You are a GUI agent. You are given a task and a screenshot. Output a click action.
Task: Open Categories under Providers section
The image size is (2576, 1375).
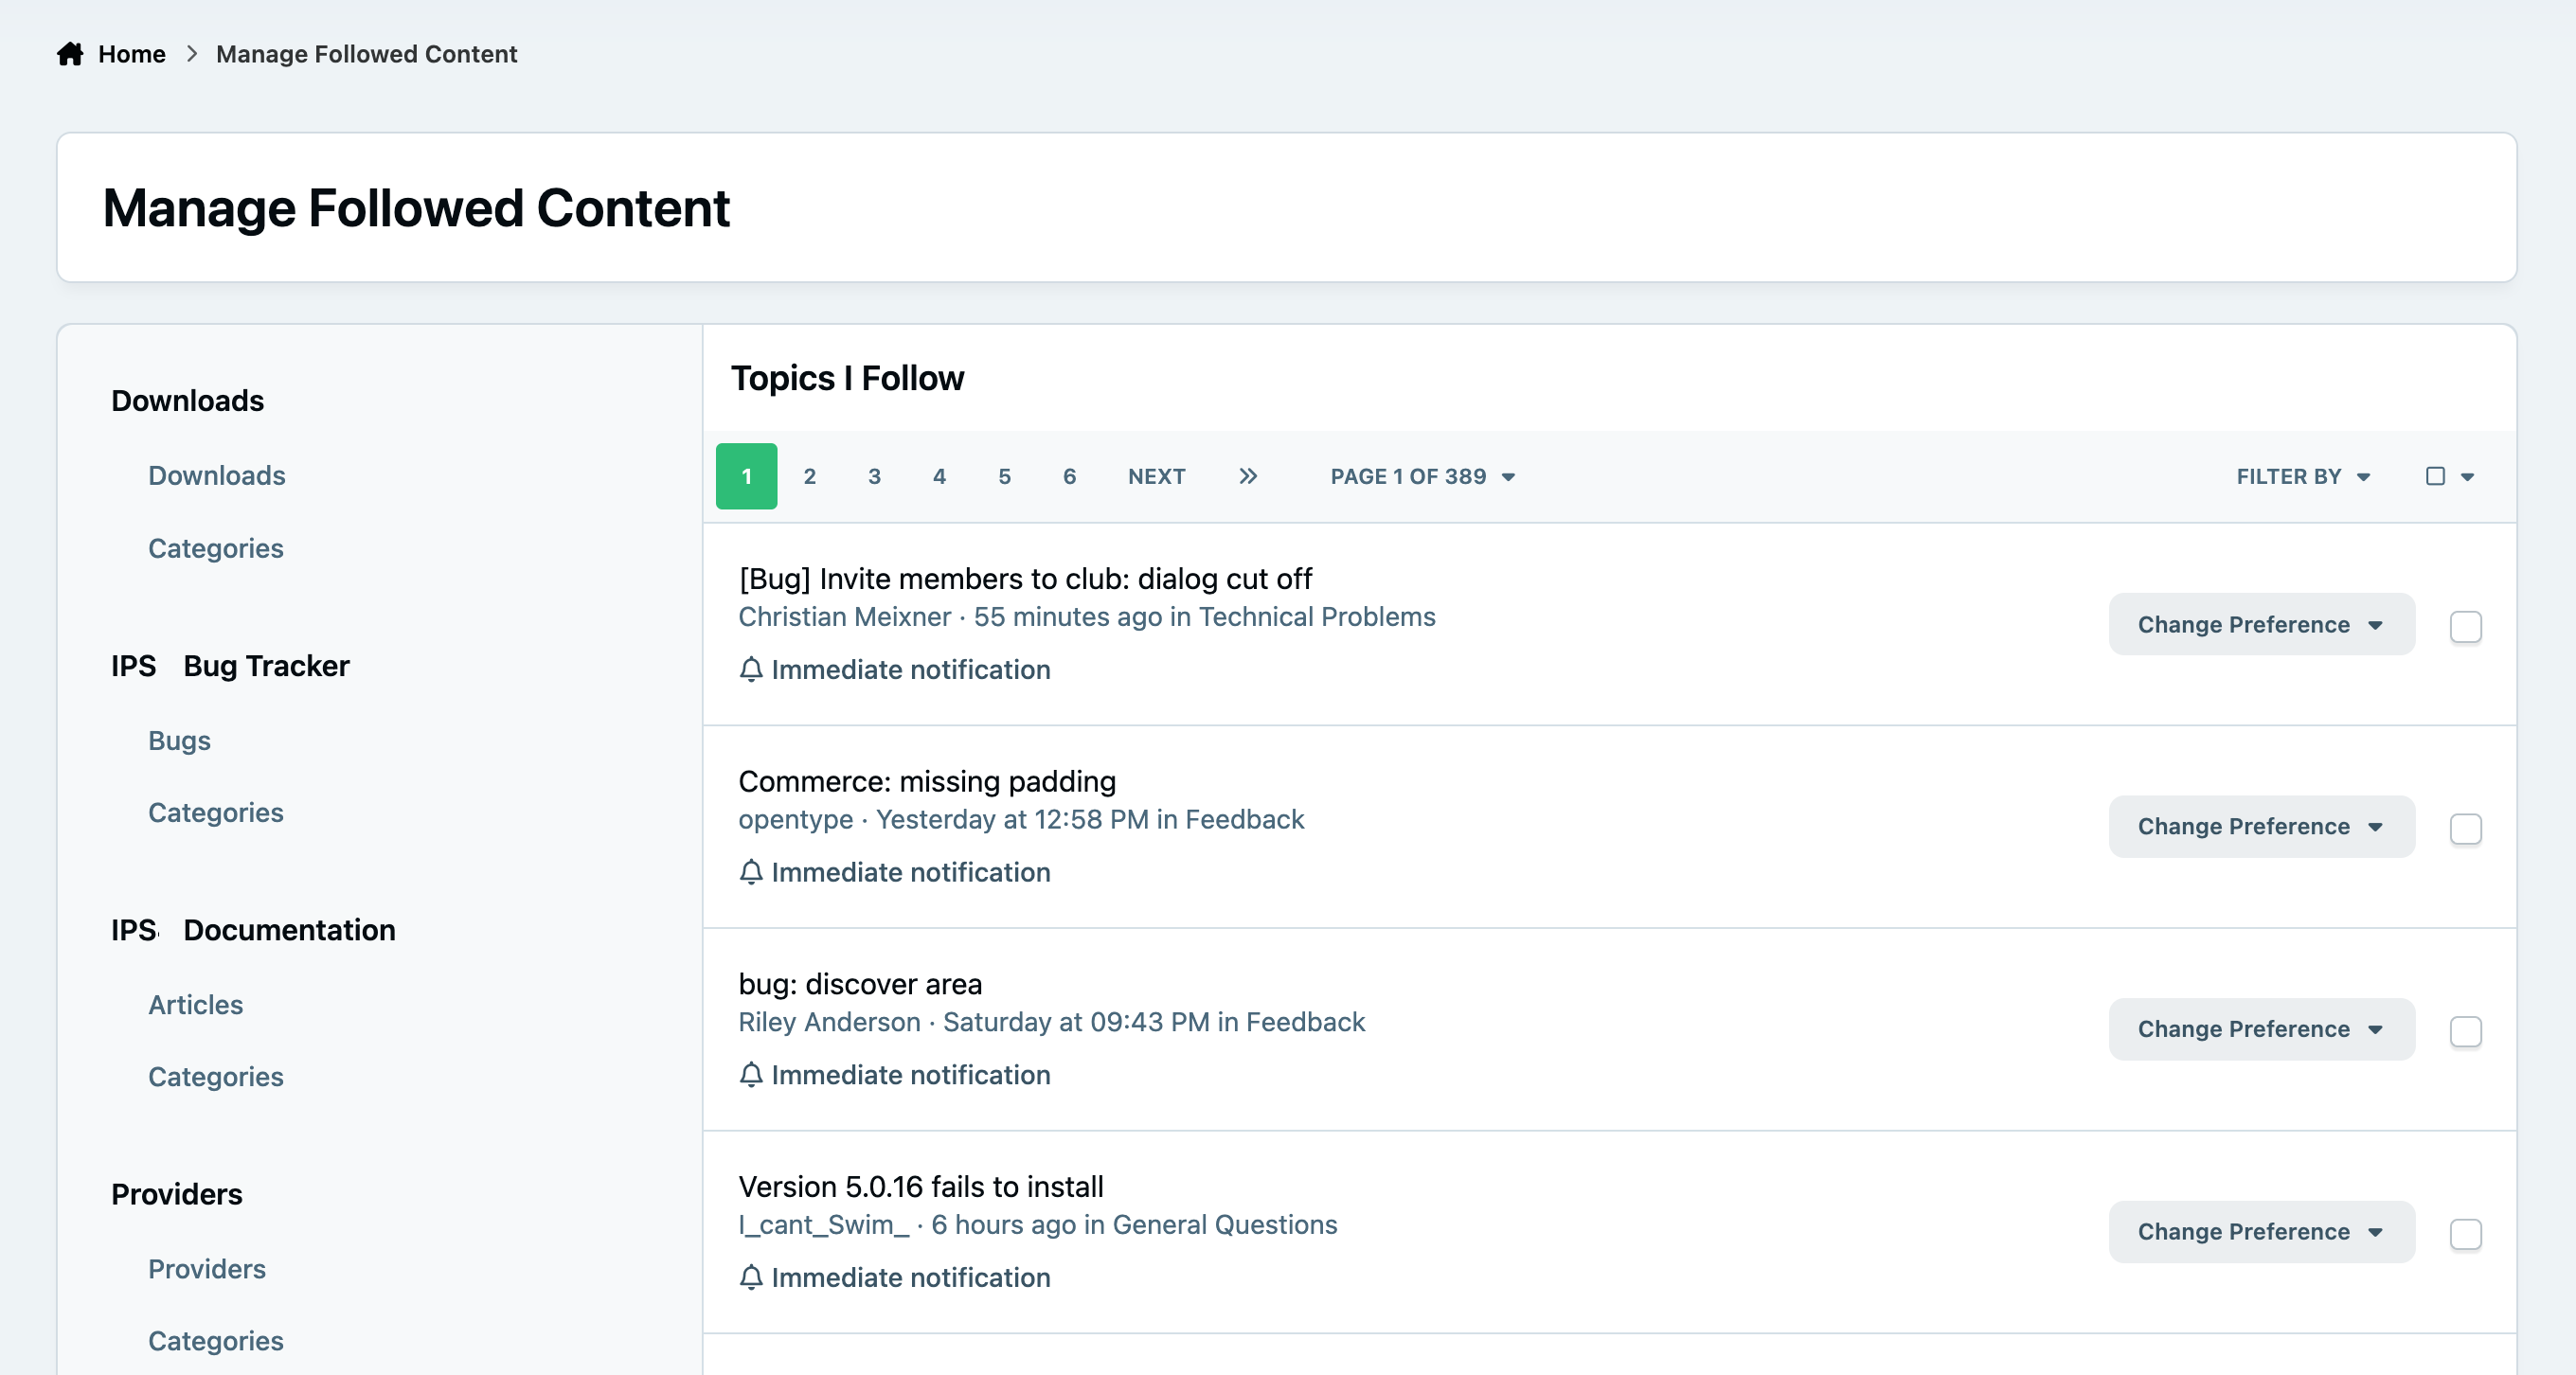pos(216,1340)
